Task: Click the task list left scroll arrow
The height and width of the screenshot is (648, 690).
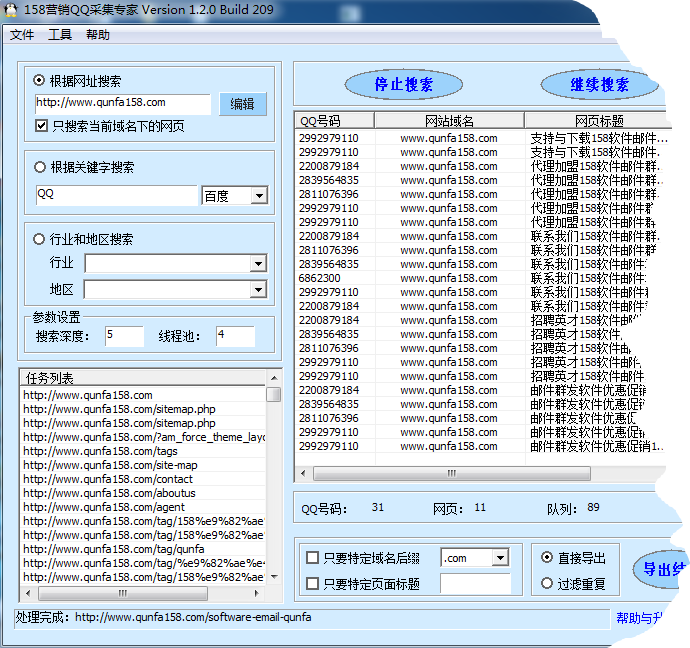Action: 29,593
